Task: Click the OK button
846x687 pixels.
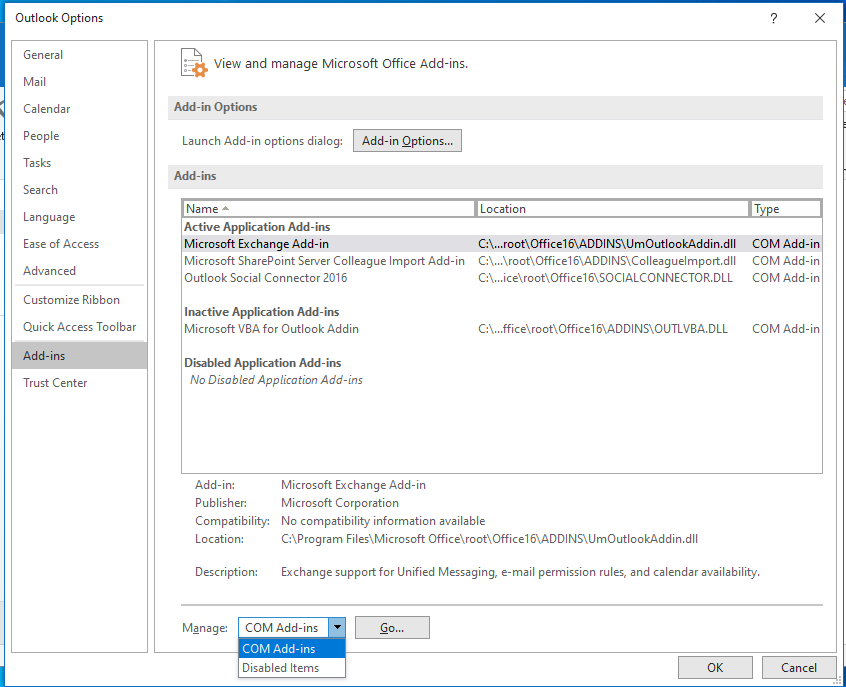Action: (x=715, y=668)
